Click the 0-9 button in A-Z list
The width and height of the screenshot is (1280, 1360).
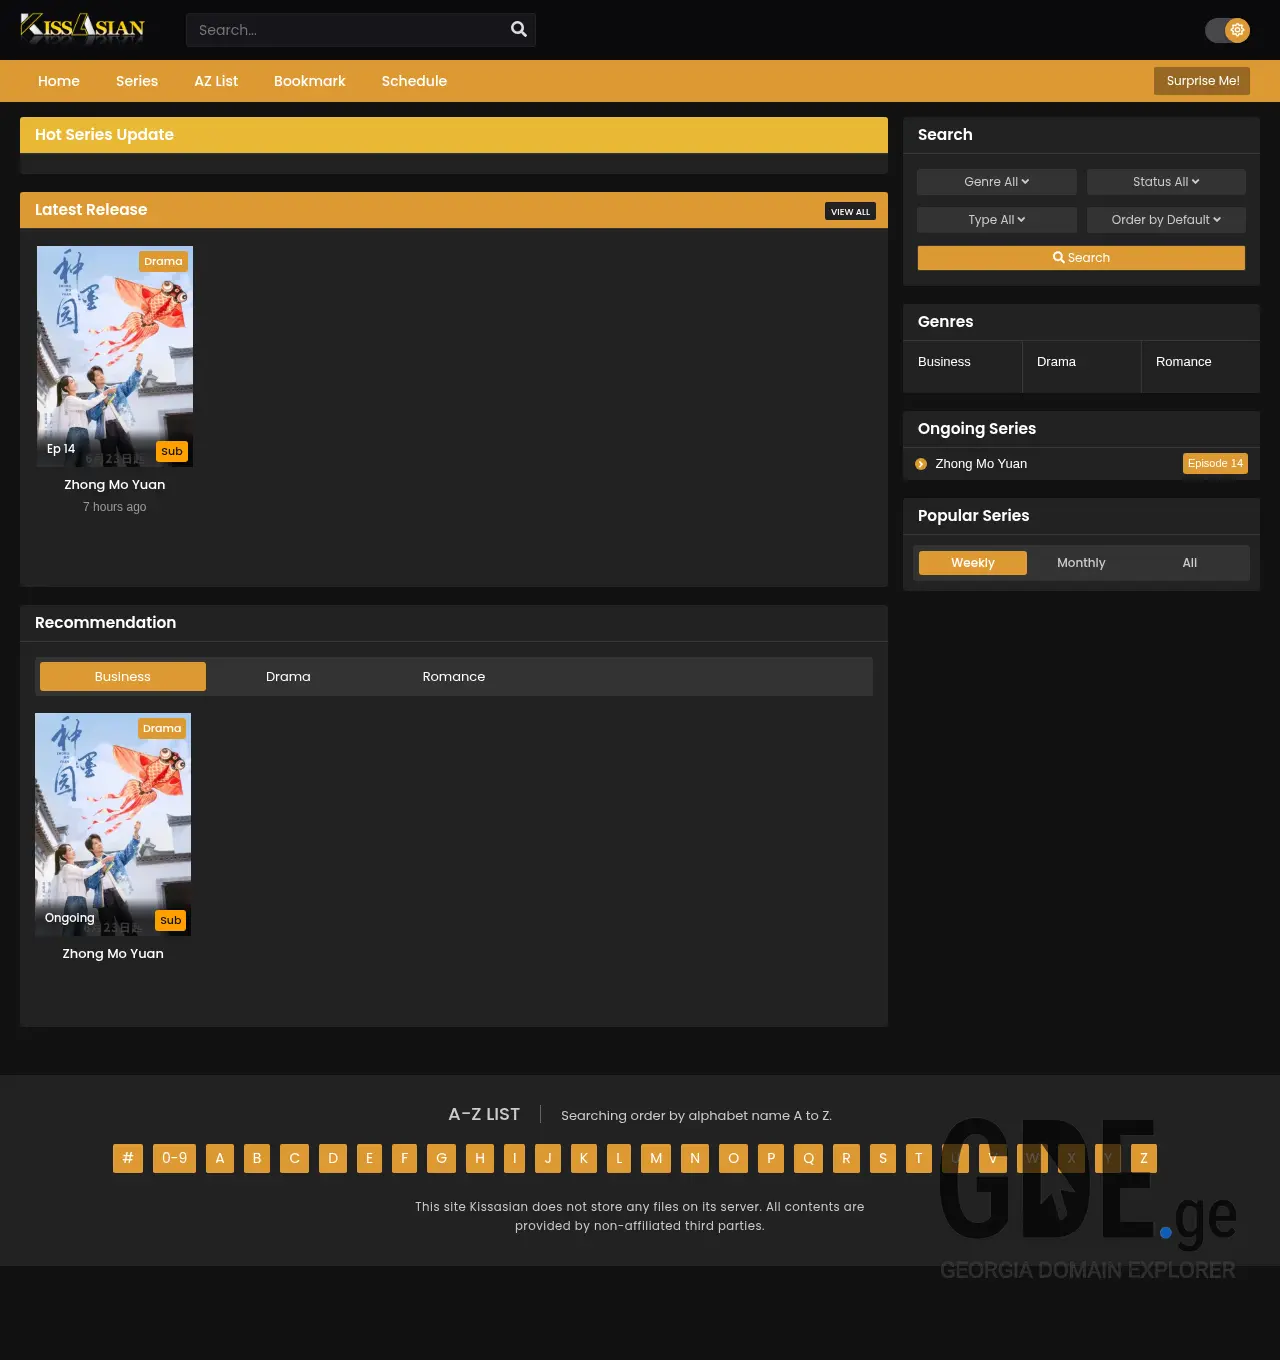[x=175, y=1158]
